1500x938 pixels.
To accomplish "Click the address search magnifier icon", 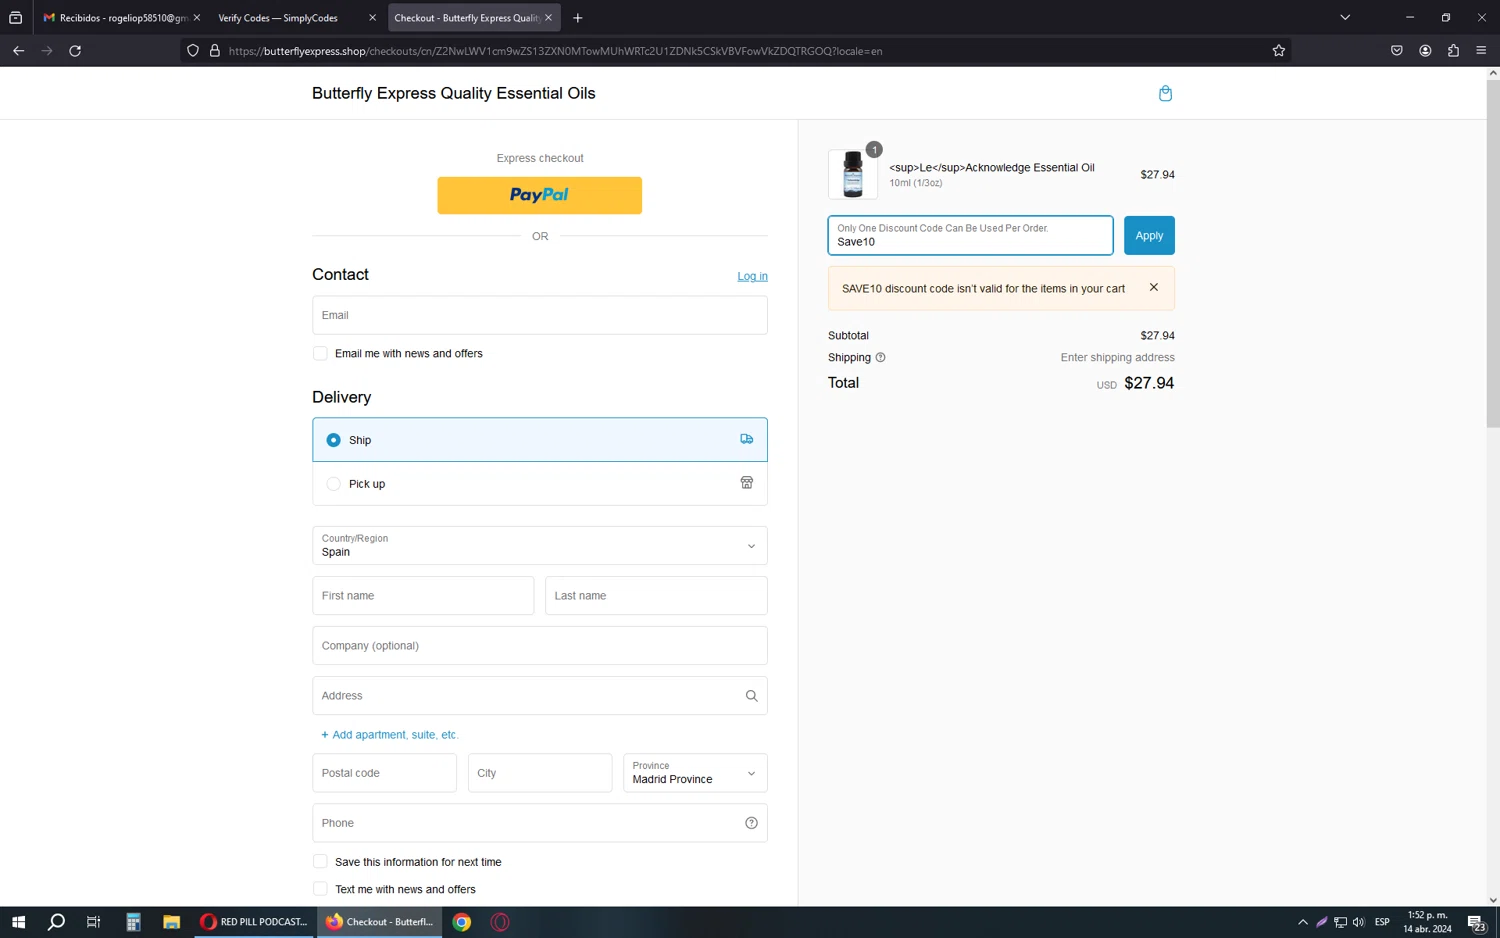I will tap(751, 696).
